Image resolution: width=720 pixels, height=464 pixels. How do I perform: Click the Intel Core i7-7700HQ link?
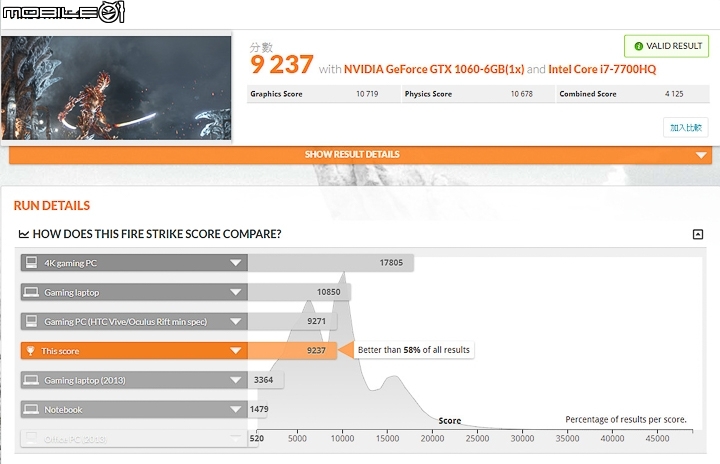click(602, 69)
